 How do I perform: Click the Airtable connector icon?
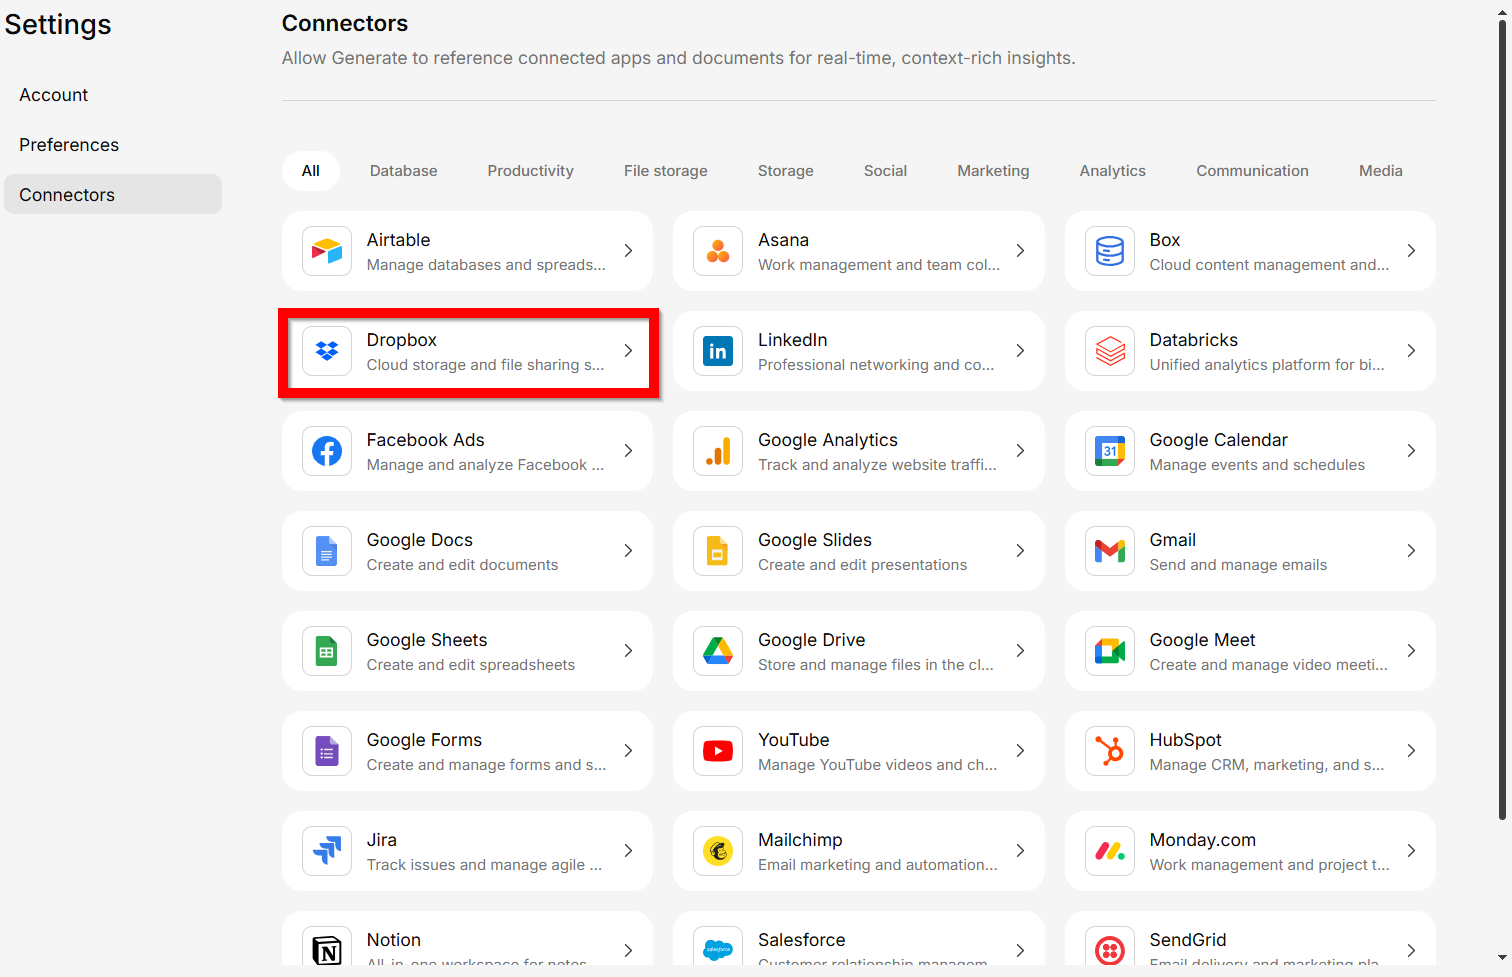[327, 251]
